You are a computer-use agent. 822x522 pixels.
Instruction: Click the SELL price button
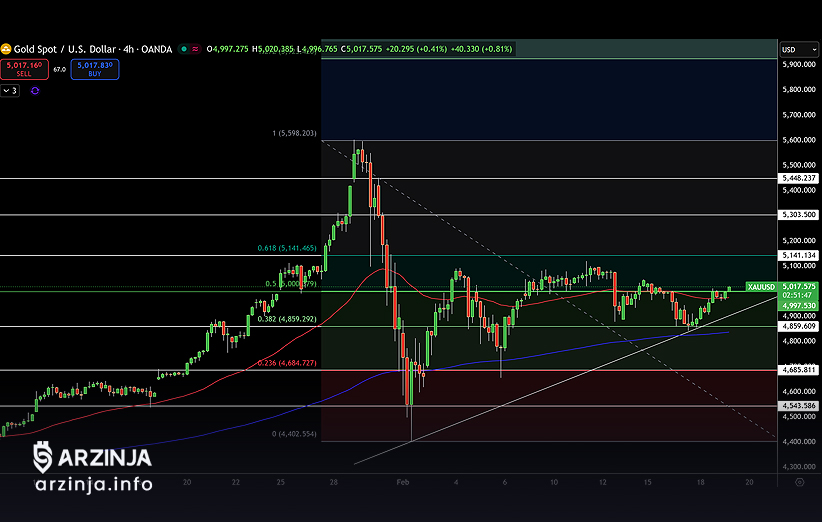point(22,69)
